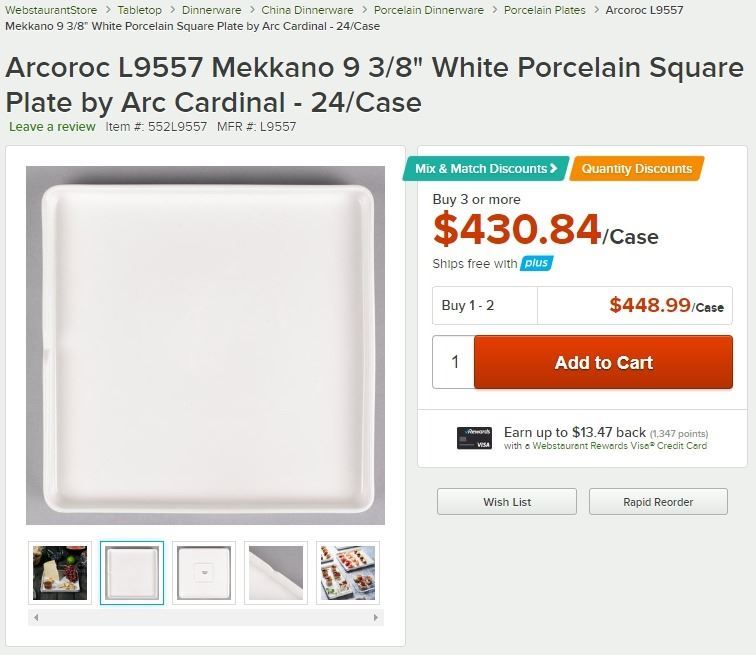Screen dimensions: 756x655
Task: Click the Rapid Reorder button
Action: 658,502
